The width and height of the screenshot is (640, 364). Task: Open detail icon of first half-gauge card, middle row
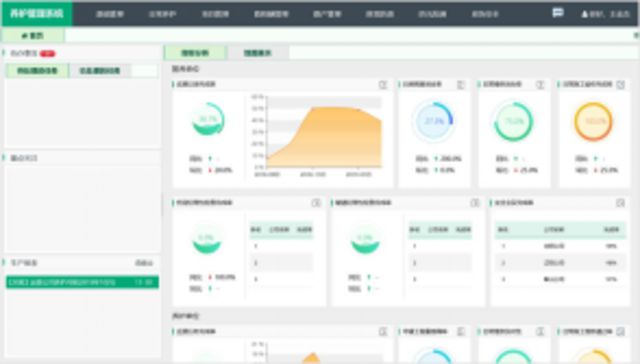(316, 203)
